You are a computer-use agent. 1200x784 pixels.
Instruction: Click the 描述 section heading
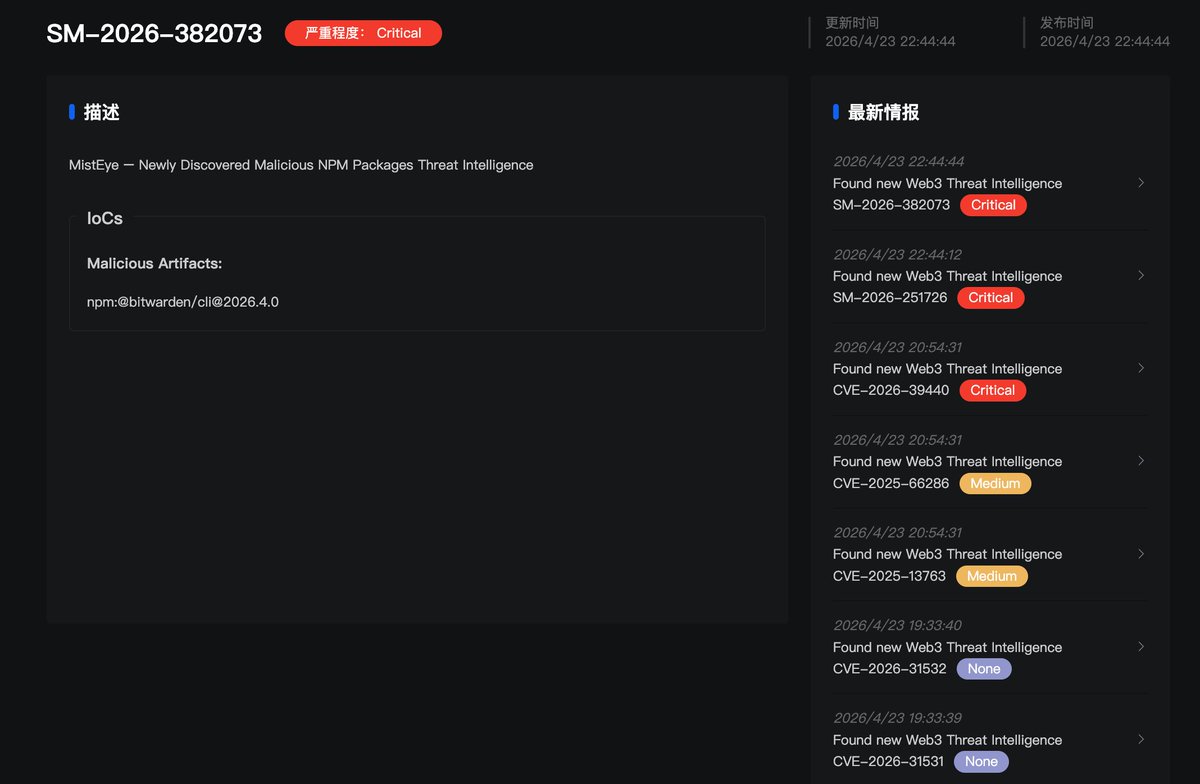point(102,112)
